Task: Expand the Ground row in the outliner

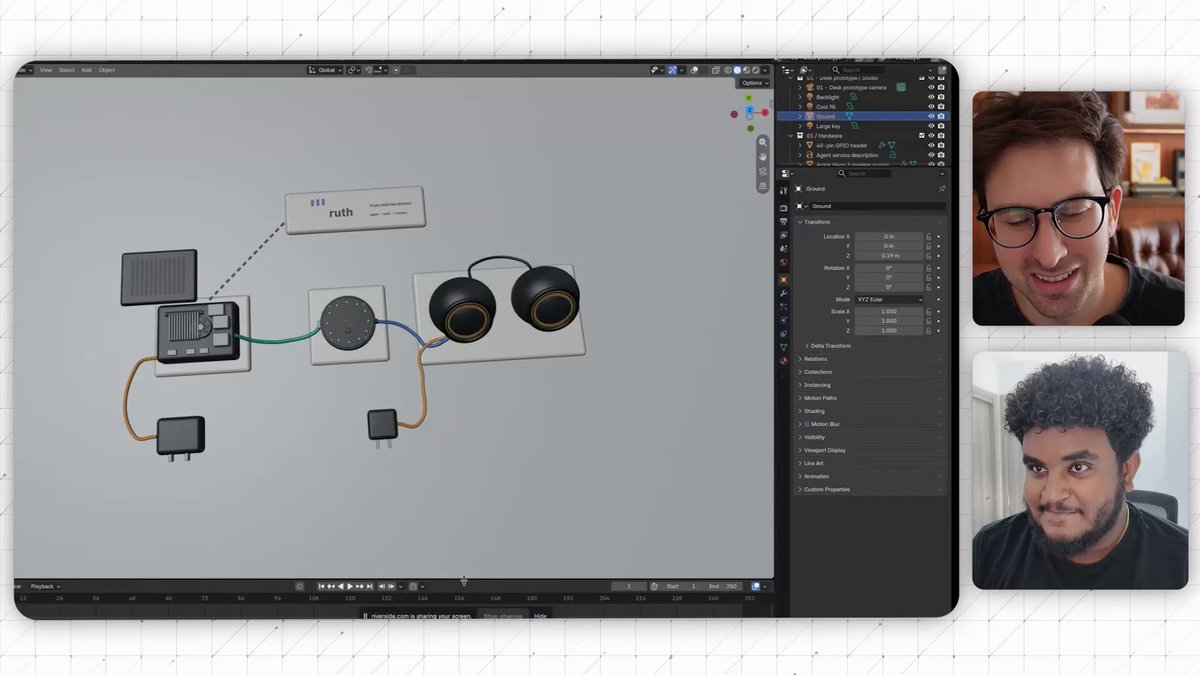Action: coord(799,116)
